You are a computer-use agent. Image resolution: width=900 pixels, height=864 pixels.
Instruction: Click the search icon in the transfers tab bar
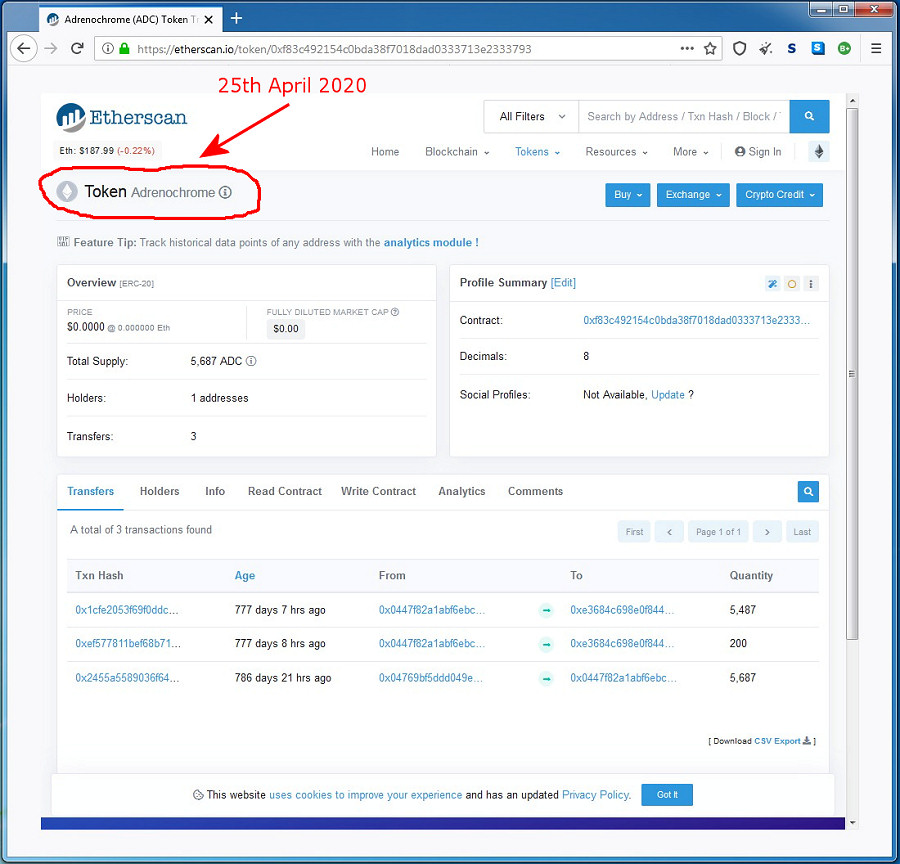coord(808,491)
